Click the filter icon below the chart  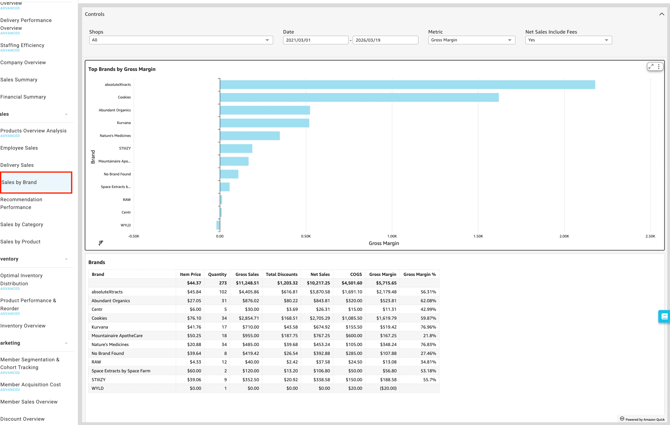(101, 243)
